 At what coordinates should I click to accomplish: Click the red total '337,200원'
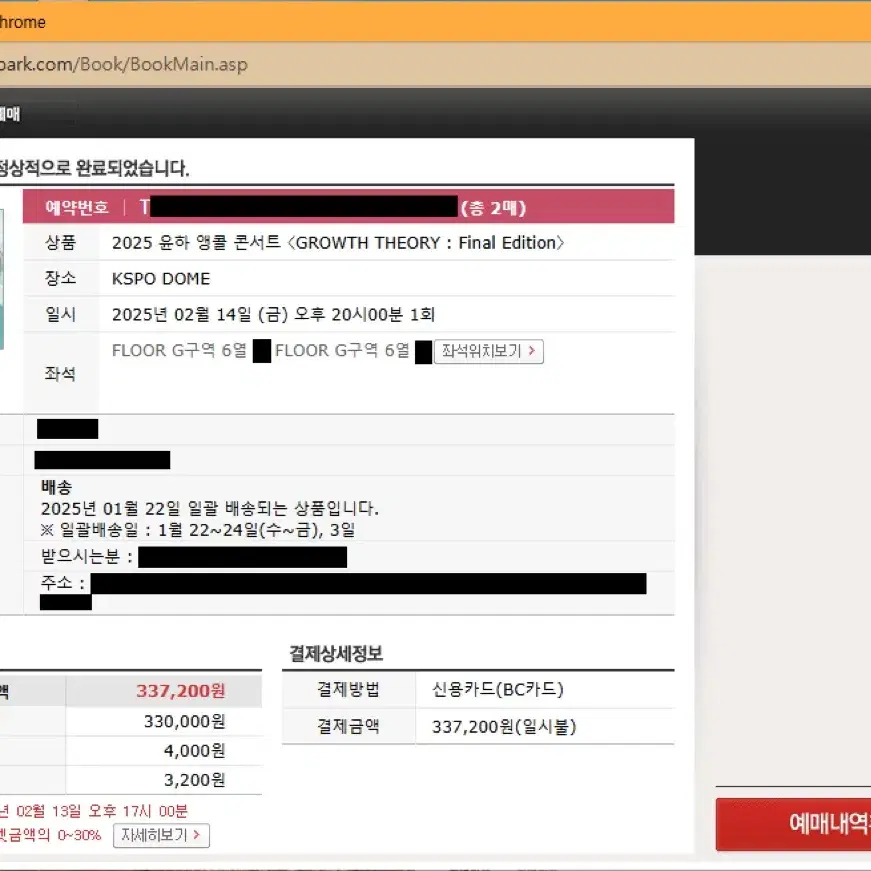click(181, 691)
